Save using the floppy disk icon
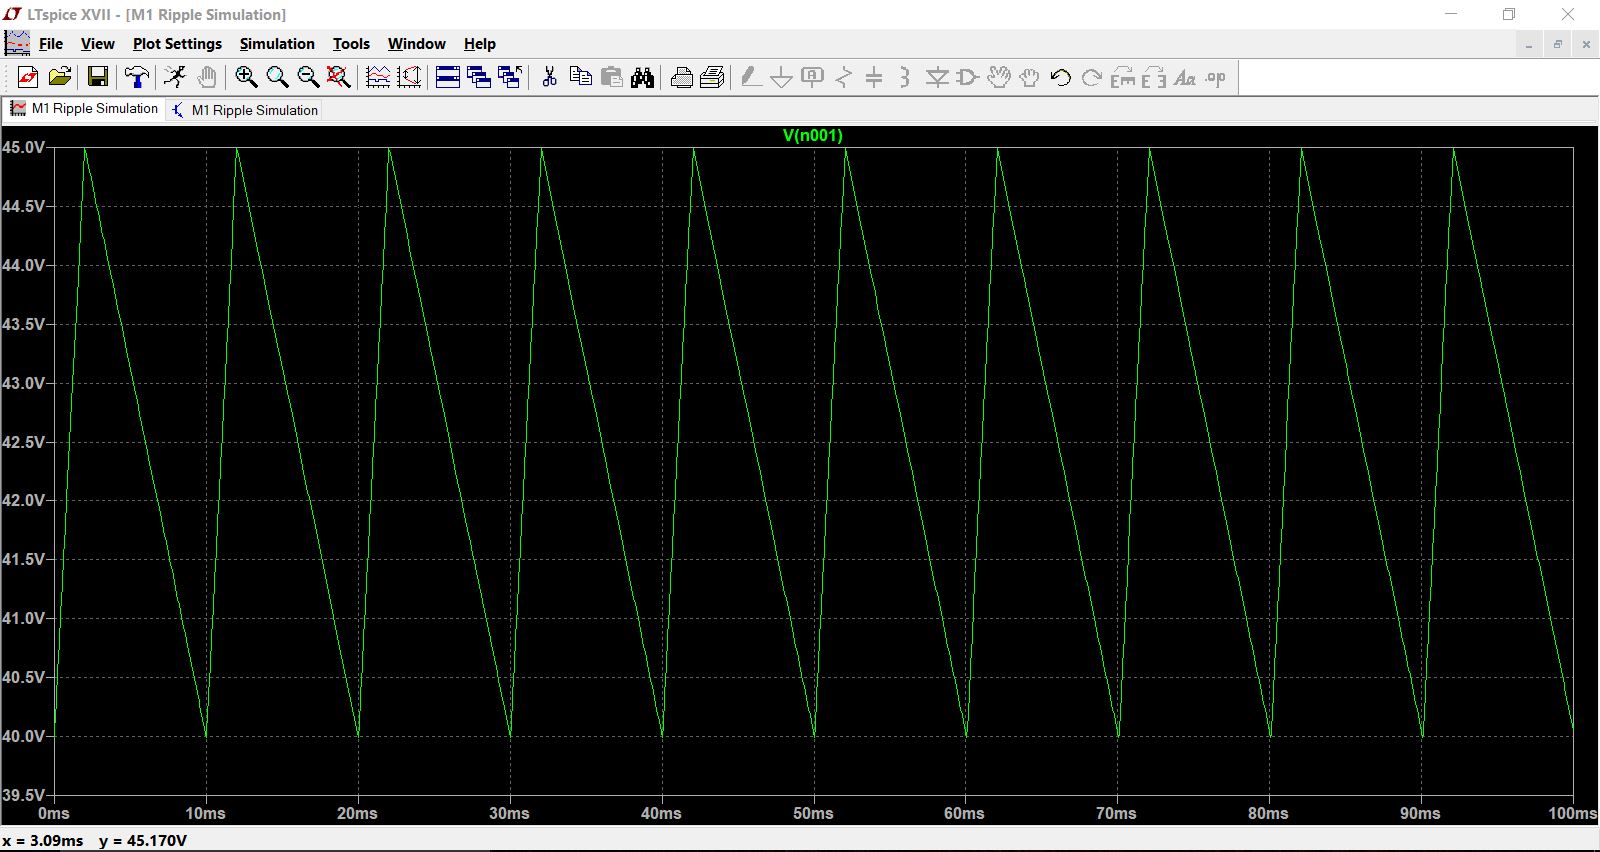 [98, 77]
